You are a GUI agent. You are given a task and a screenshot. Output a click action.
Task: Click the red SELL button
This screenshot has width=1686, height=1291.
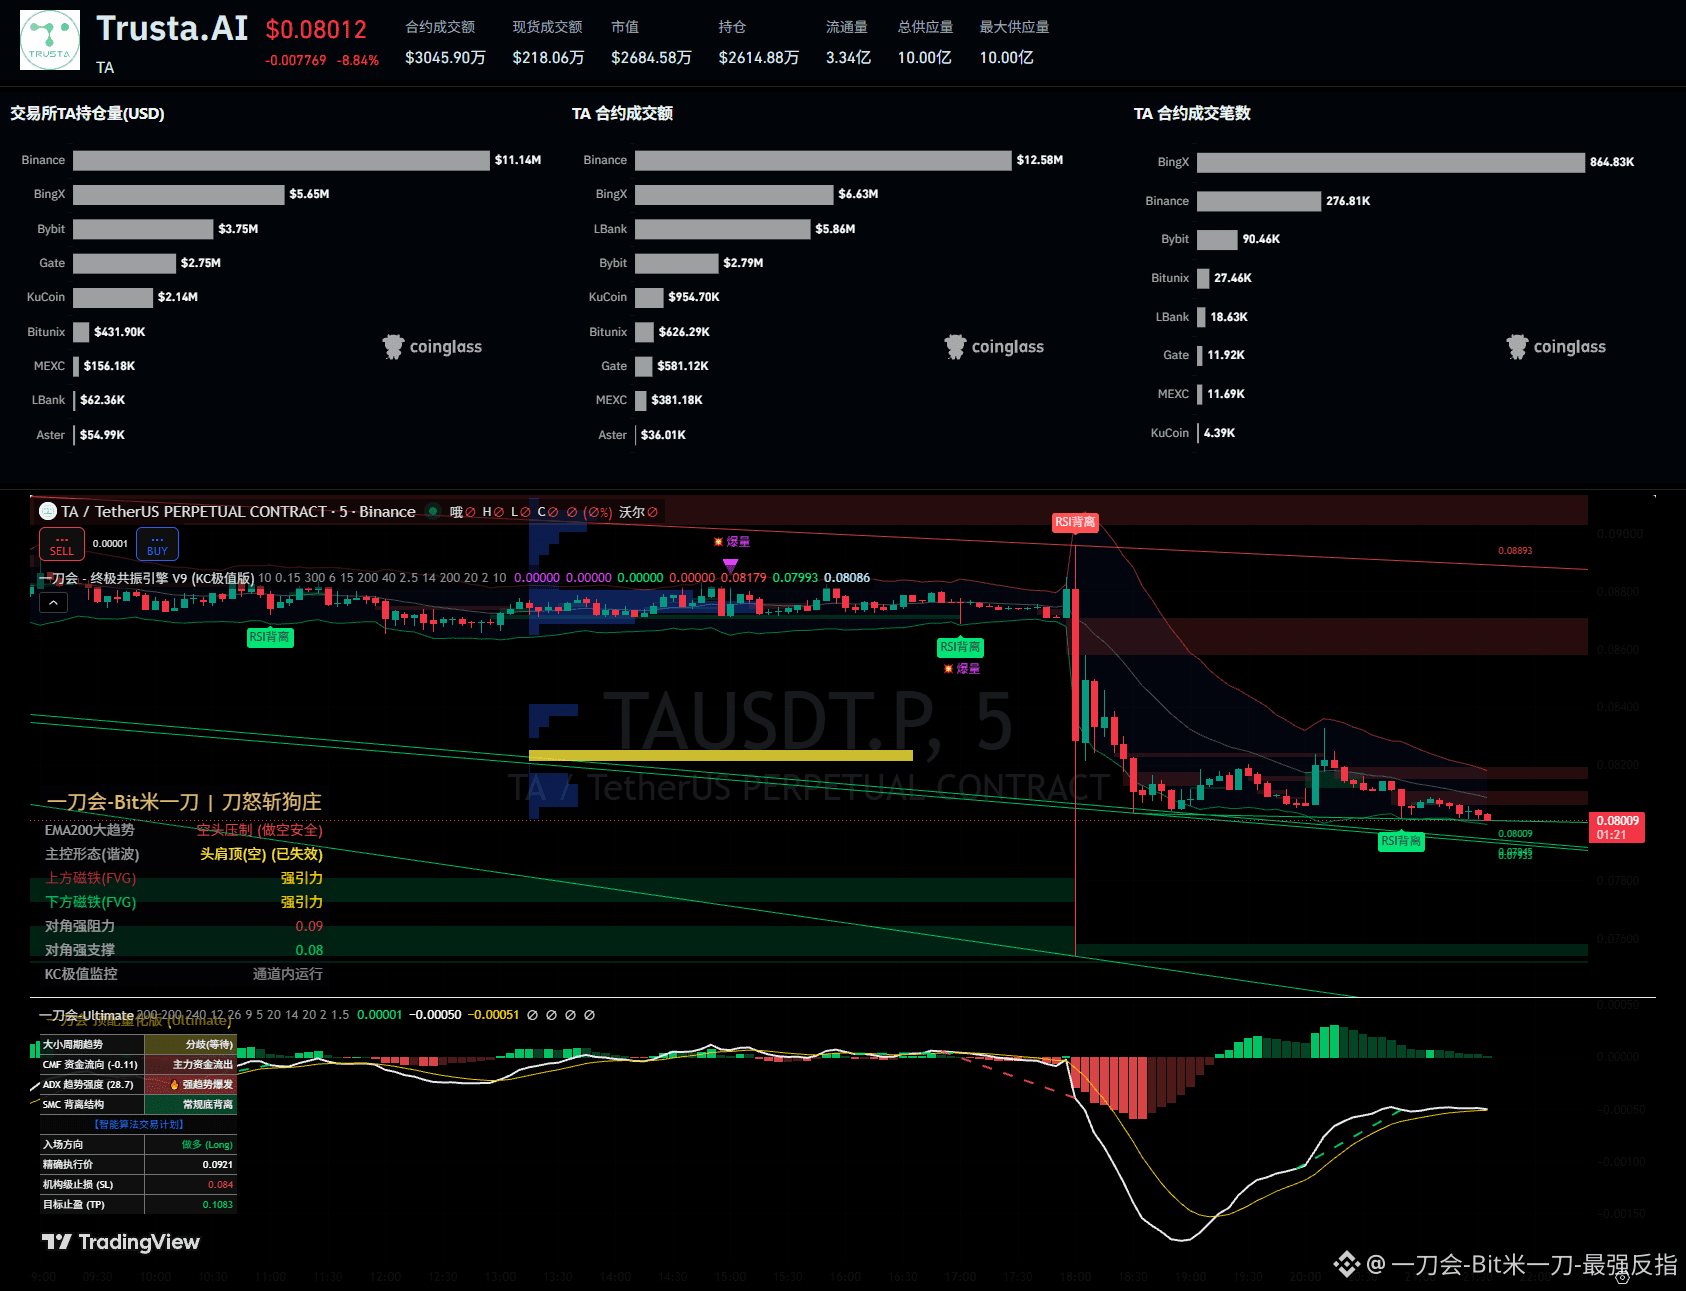tap(62, 545)
